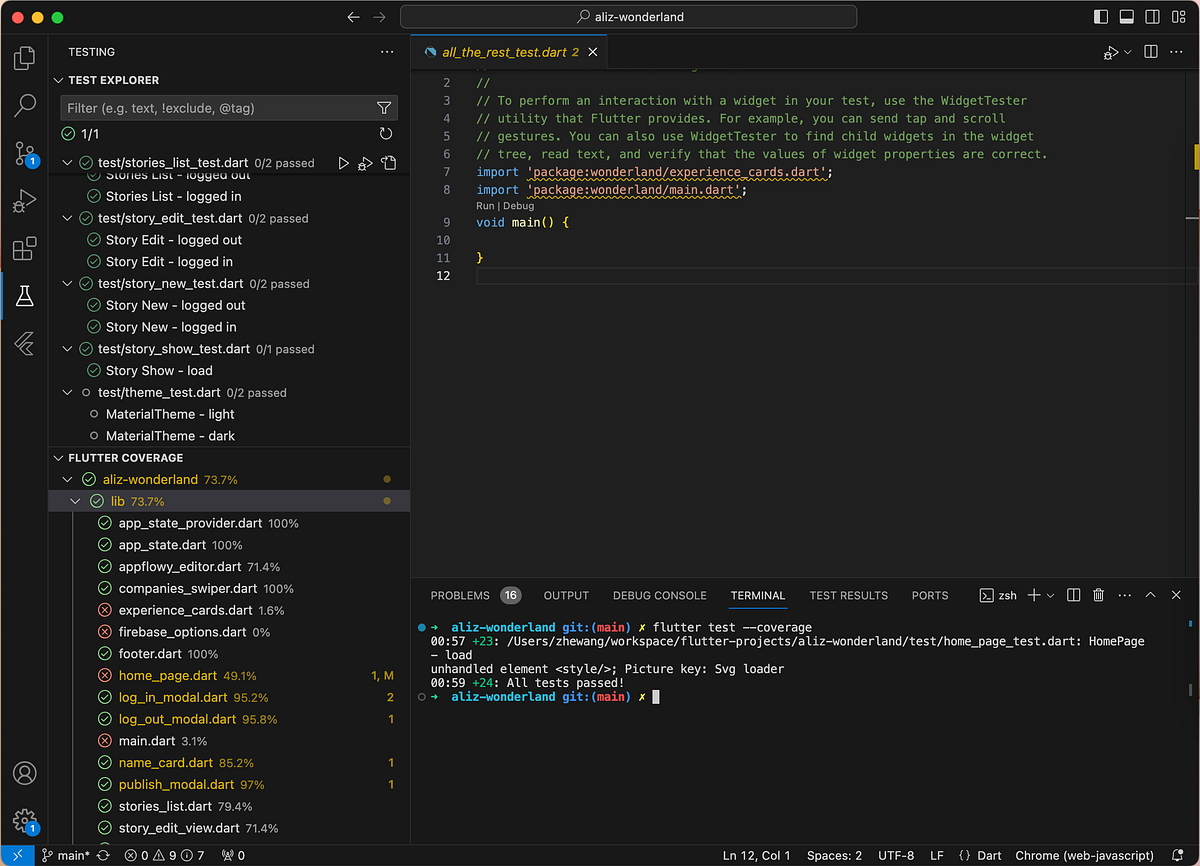Image resolution: width=1200 pixels, height=866 pixels.
Task: Focus the test filter input field
Action: pyautogui.click(x=215, y=108)
